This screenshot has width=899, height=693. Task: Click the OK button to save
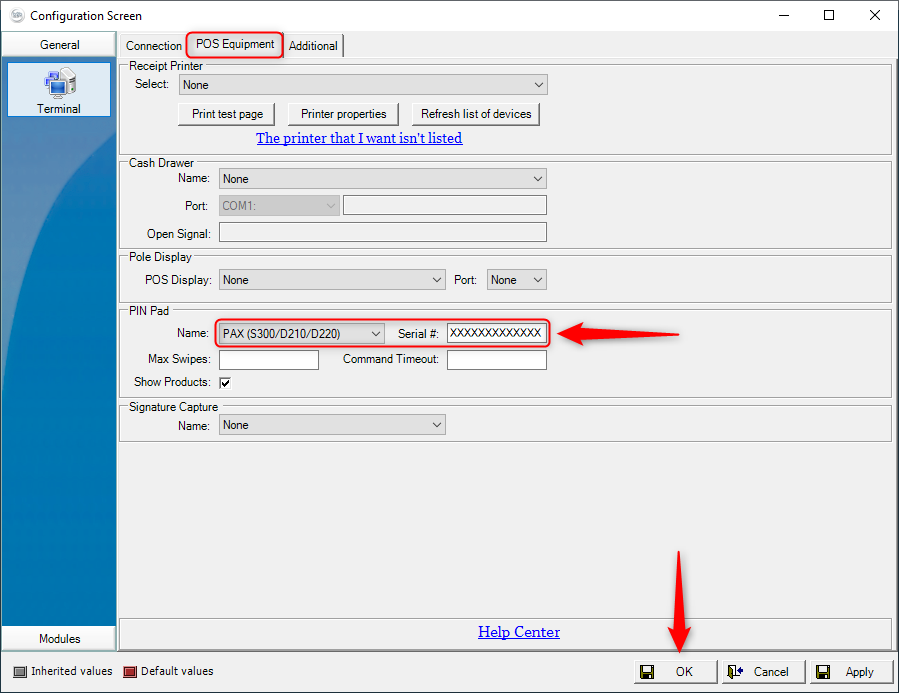pos(676,672)
